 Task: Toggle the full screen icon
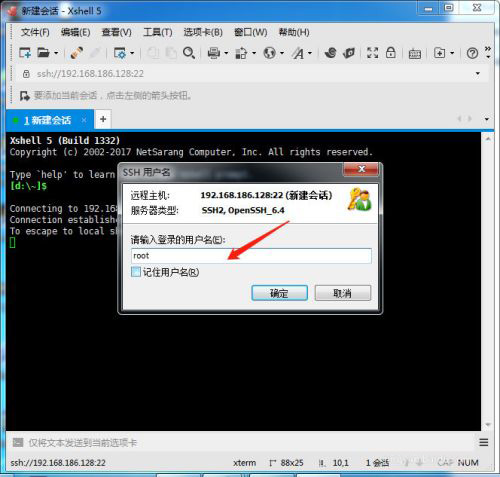372,53
